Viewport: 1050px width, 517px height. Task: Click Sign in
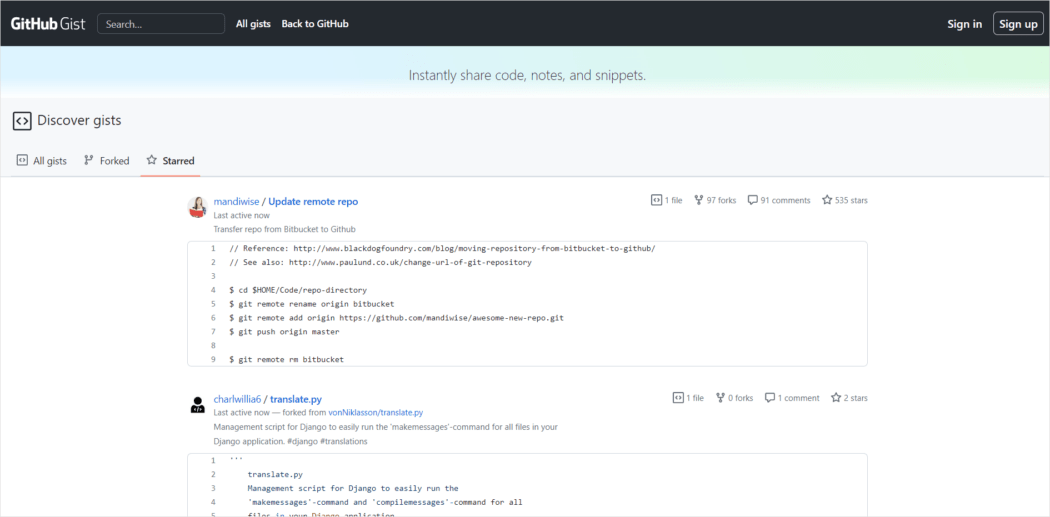tap(964, 24)
